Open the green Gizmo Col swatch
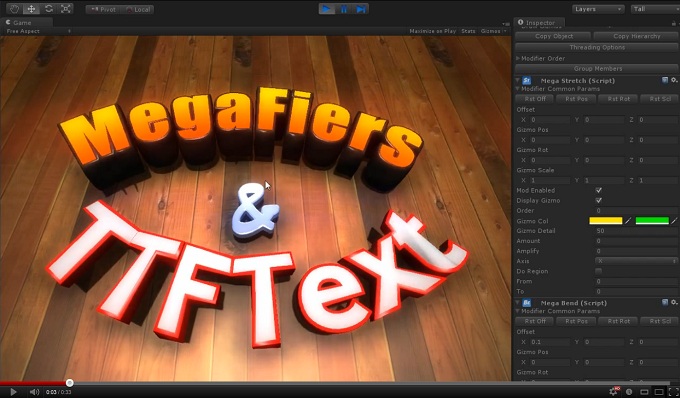This screenshot has width=680, height=398. pyautogui.click(x=652, y=221)
